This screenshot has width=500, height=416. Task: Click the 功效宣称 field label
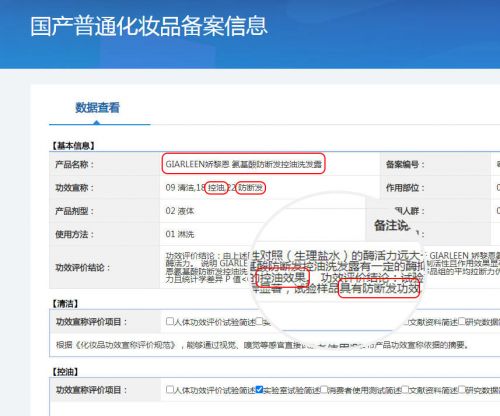pyautogui.click(x=75, y=188)
